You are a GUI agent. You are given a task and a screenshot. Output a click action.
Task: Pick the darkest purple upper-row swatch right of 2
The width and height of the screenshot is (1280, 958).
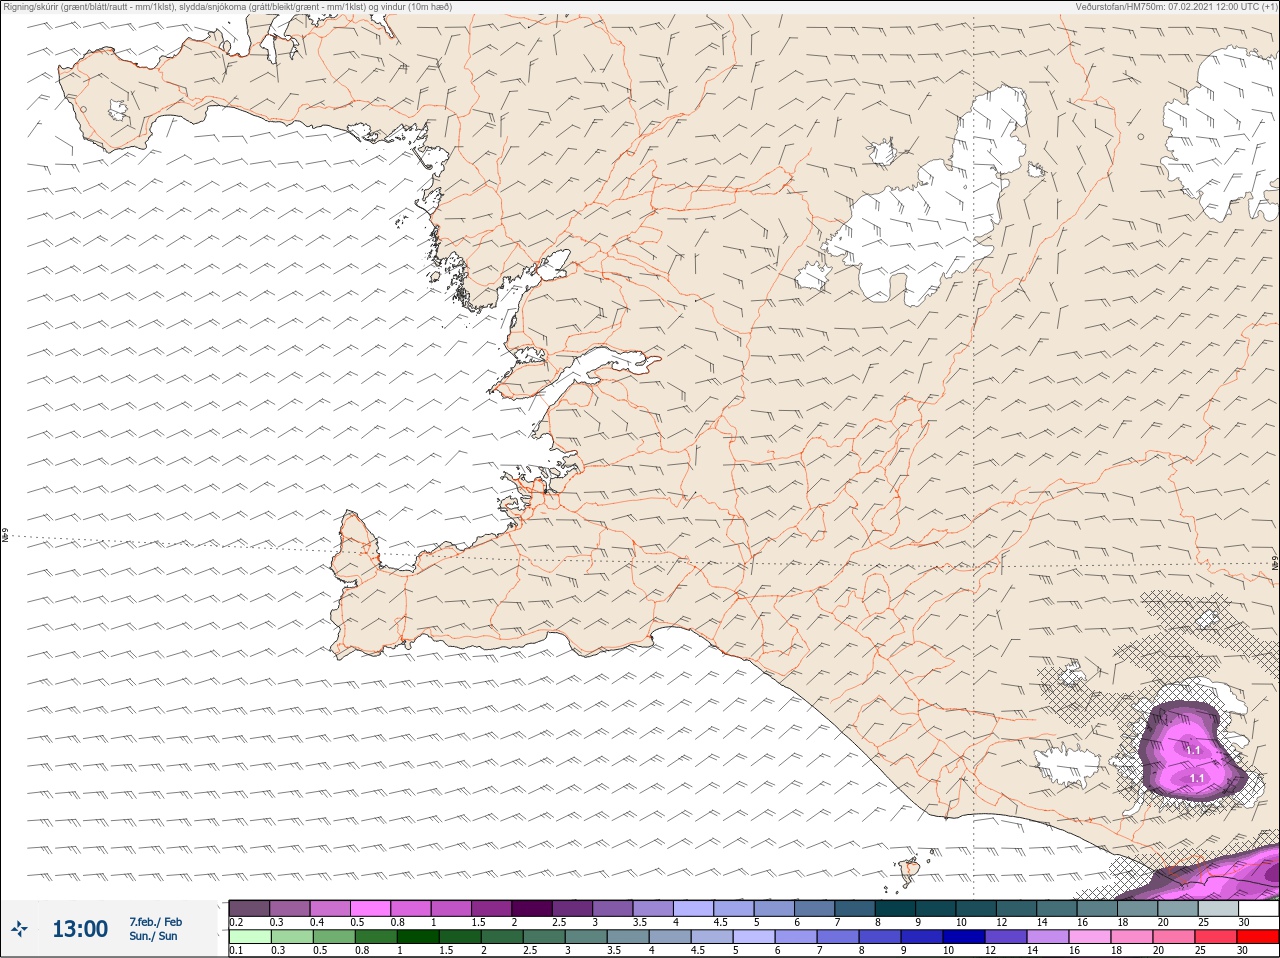point(532,908)
